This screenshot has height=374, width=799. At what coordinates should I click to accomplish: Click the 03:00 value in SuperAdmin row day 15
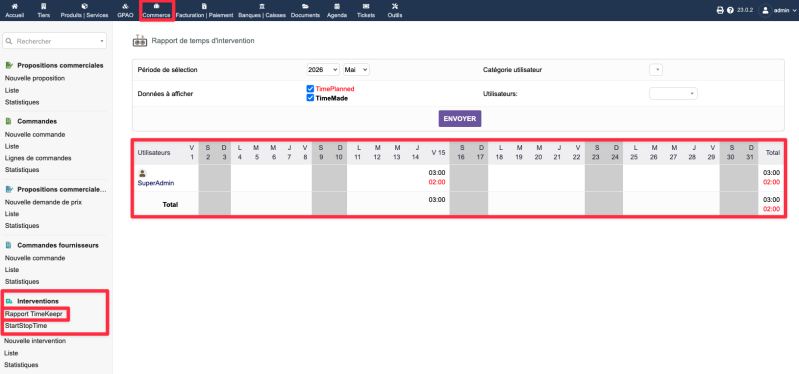click(438, 173)
